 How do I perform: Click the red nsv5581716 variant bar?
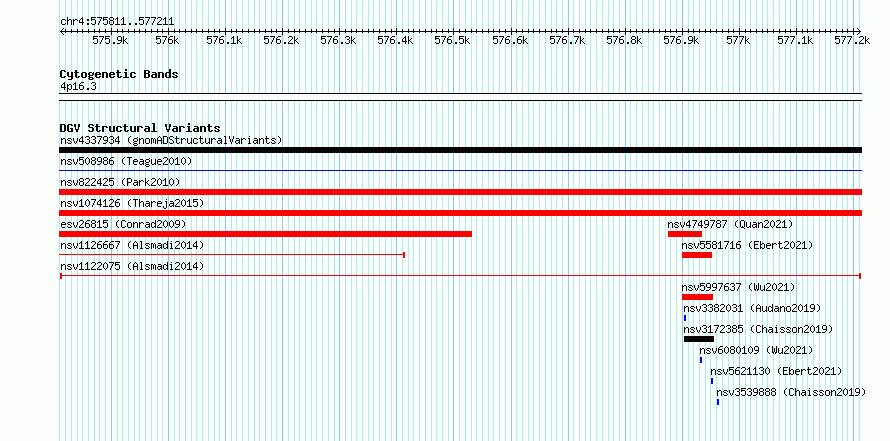click(x=697, y=255)
